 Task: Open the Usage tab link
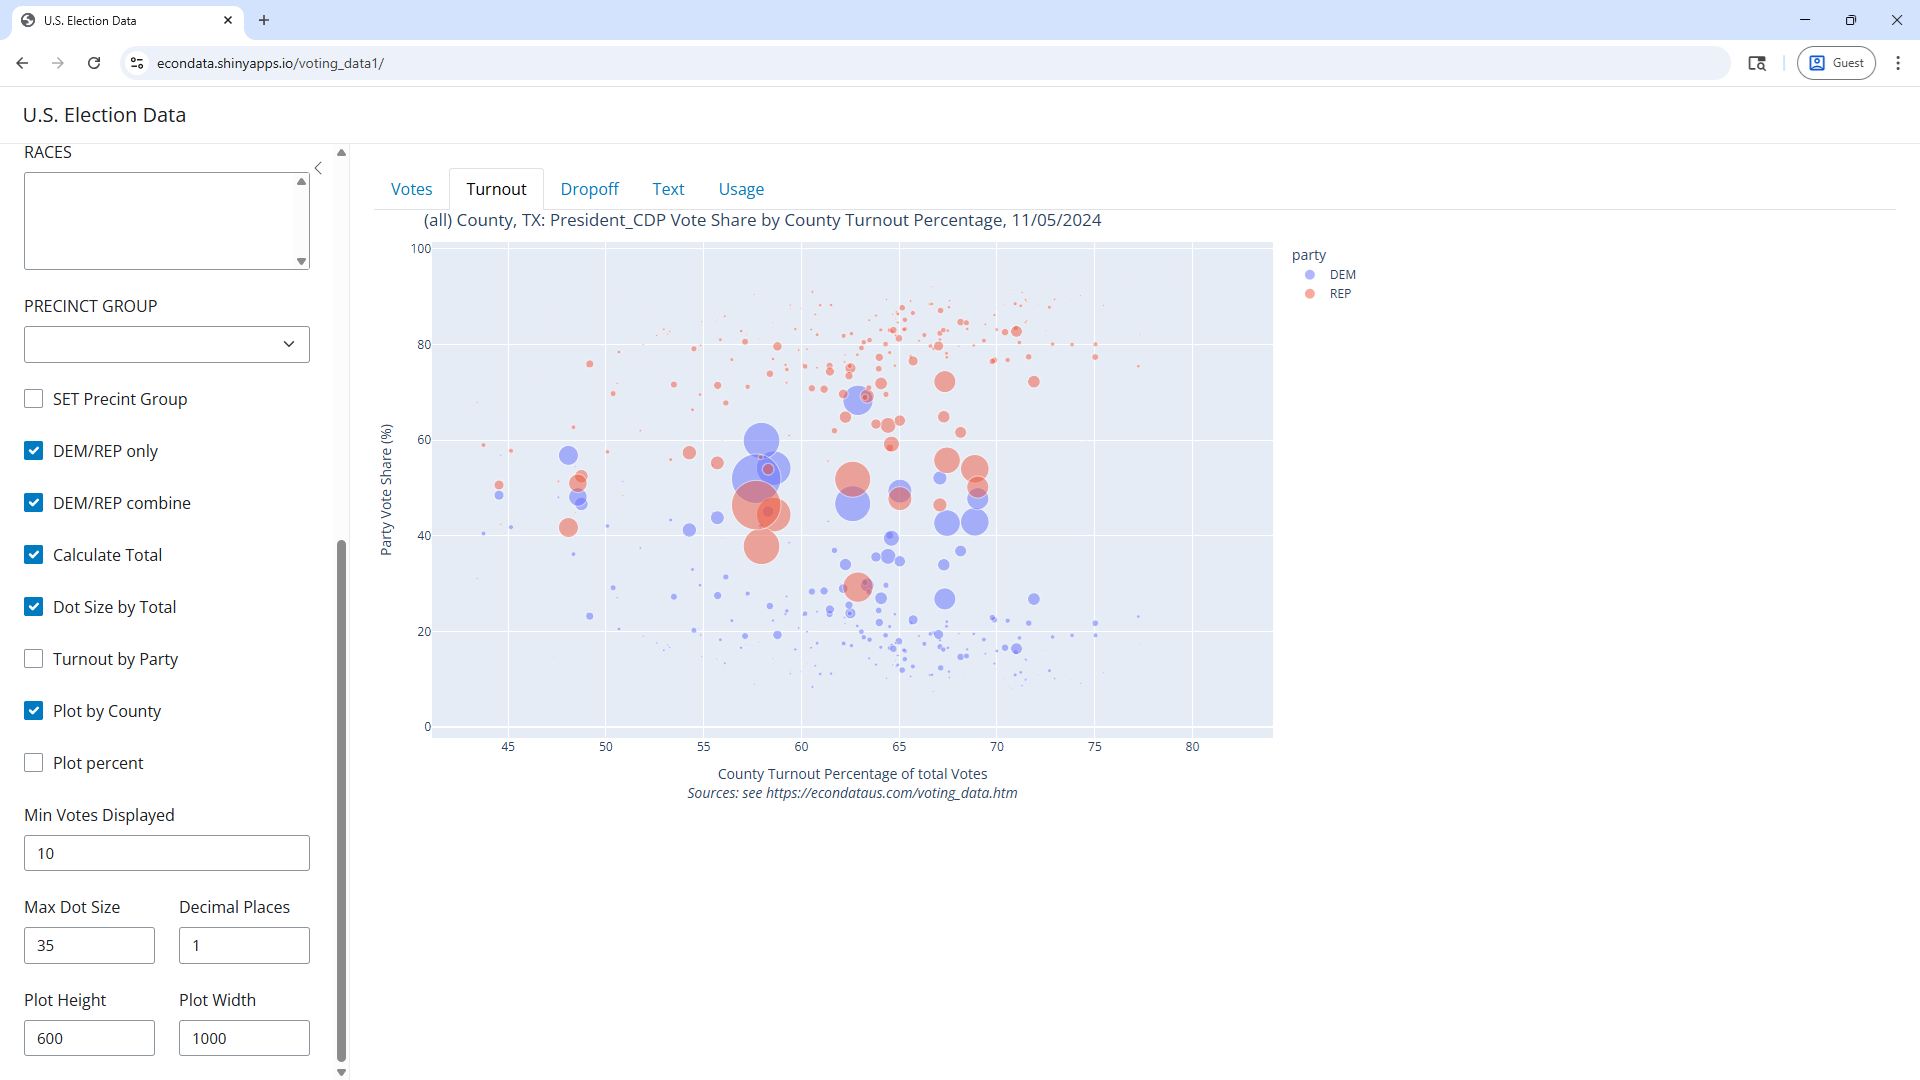[741, 189]
